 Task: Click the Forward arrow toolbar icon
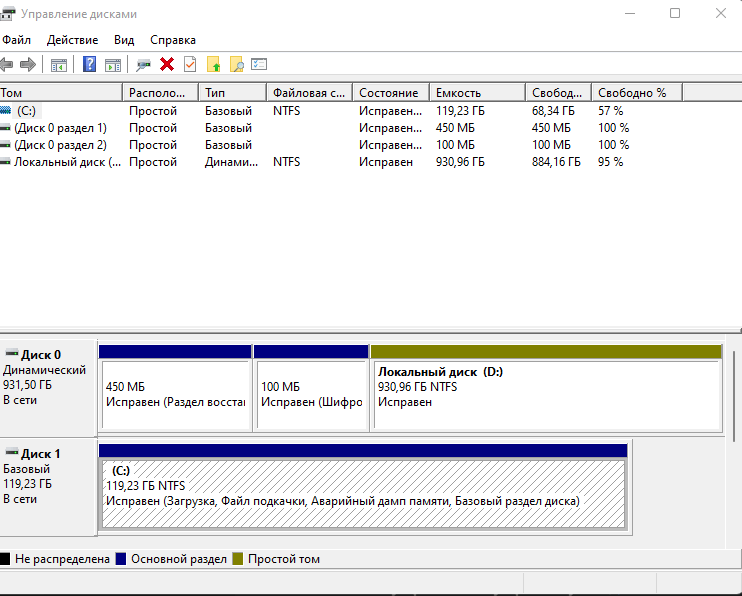coord(28,64)
